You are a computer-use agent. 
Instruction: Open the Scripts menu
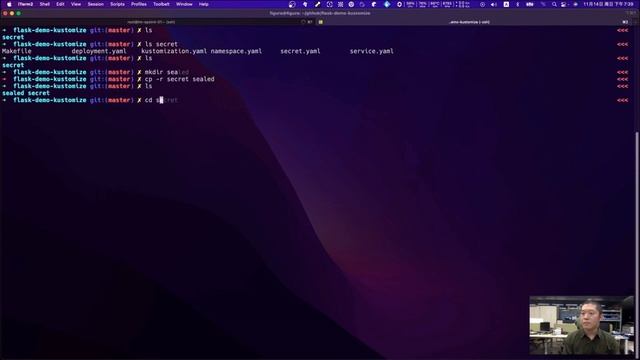pos(118,4)
